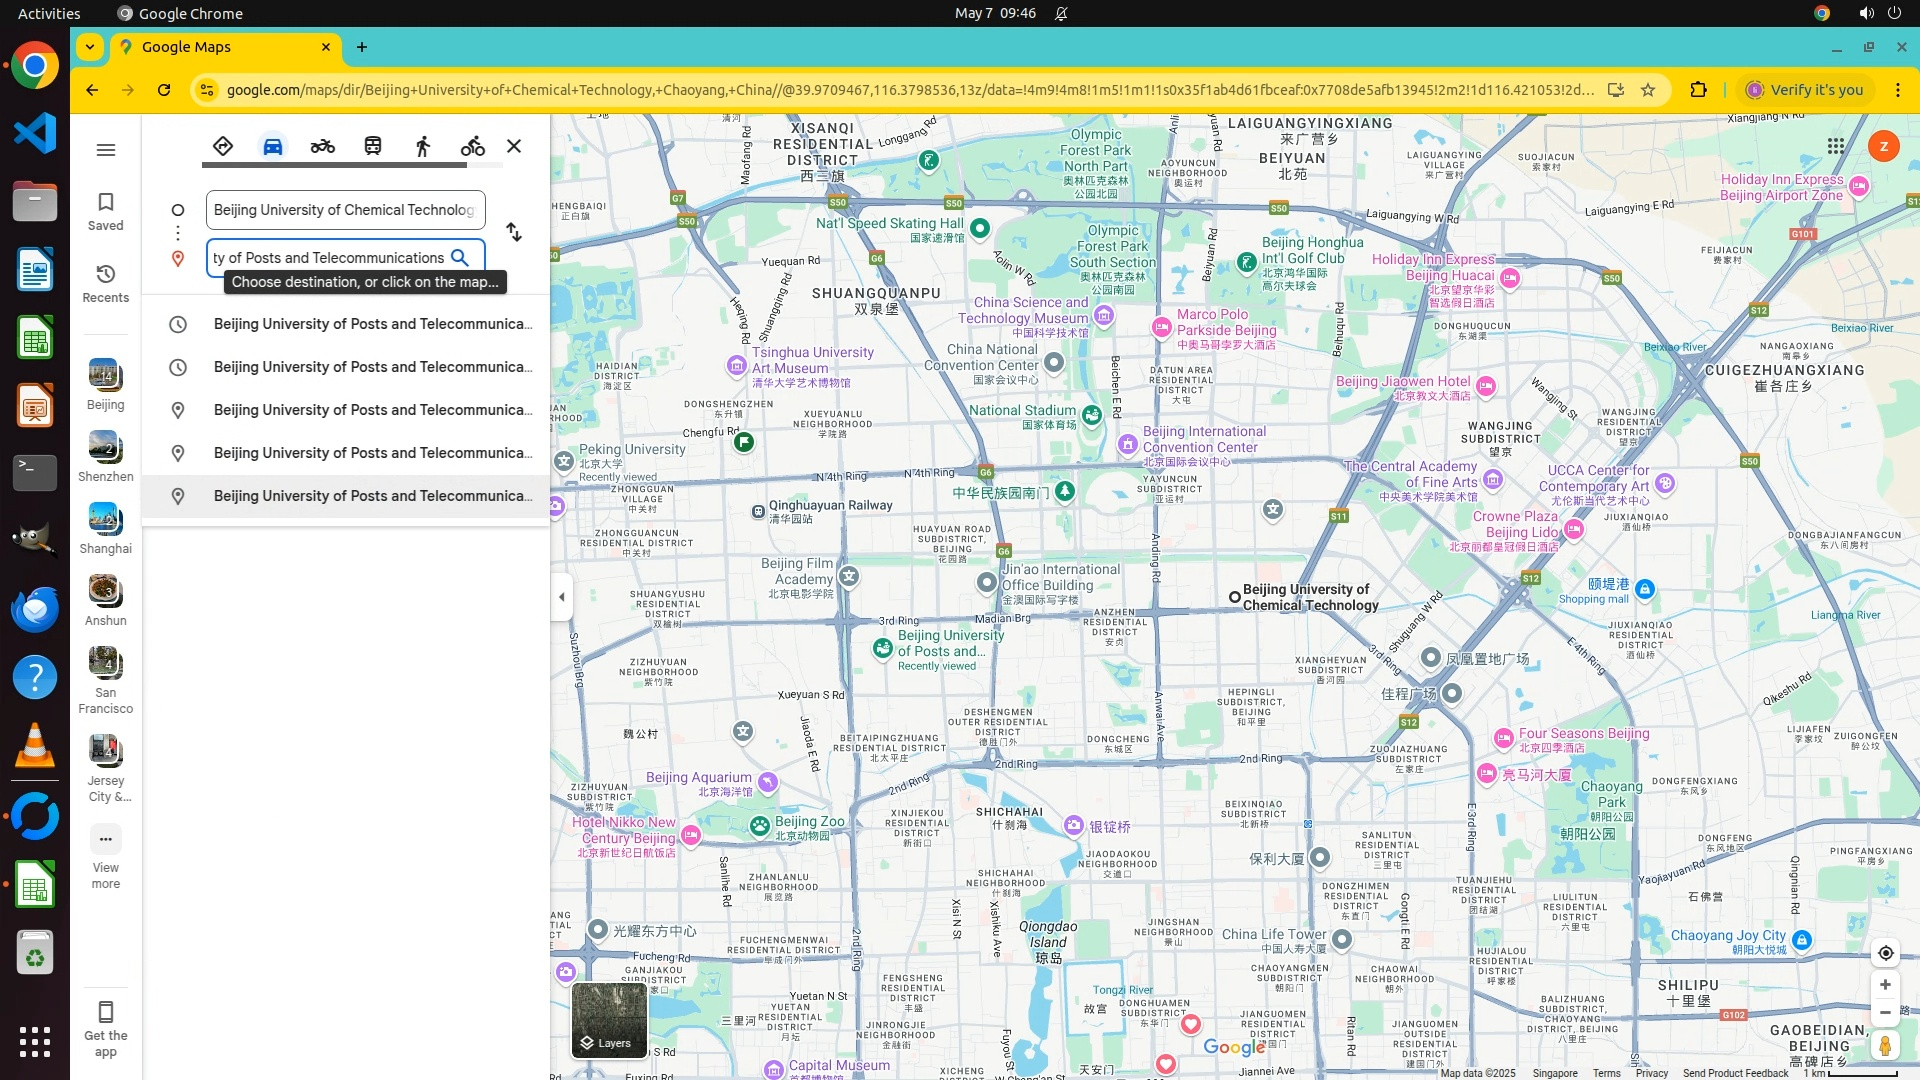
Task: Open the Saved places tab
Action: click(106, 211)
